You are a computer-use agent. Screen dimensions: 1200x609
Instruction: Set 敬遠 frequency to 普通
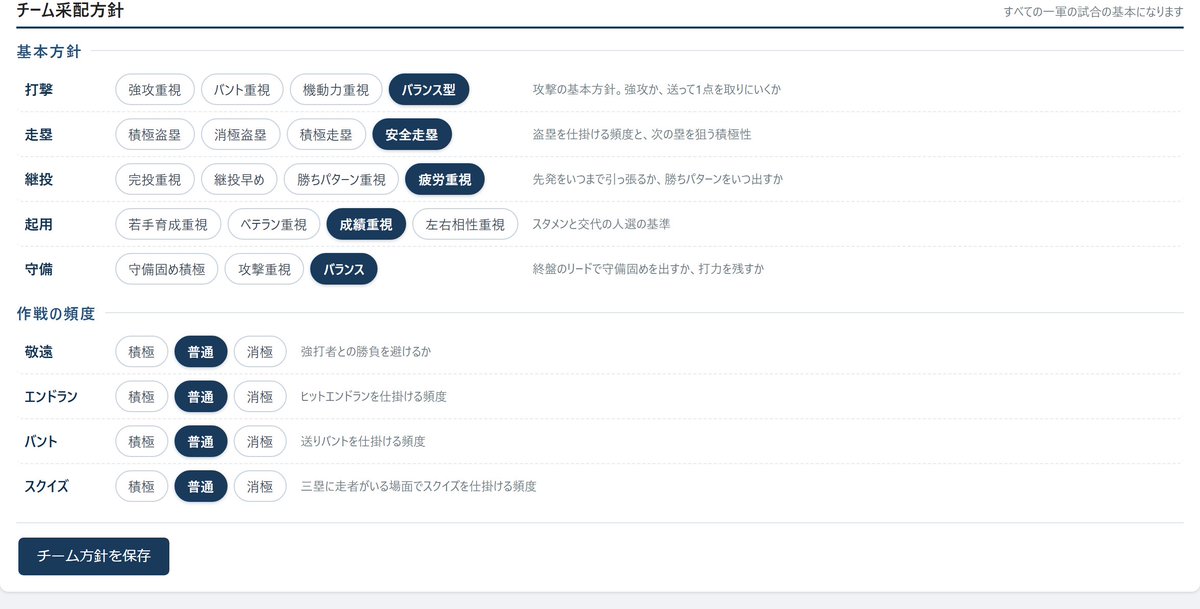coord(201,351)
